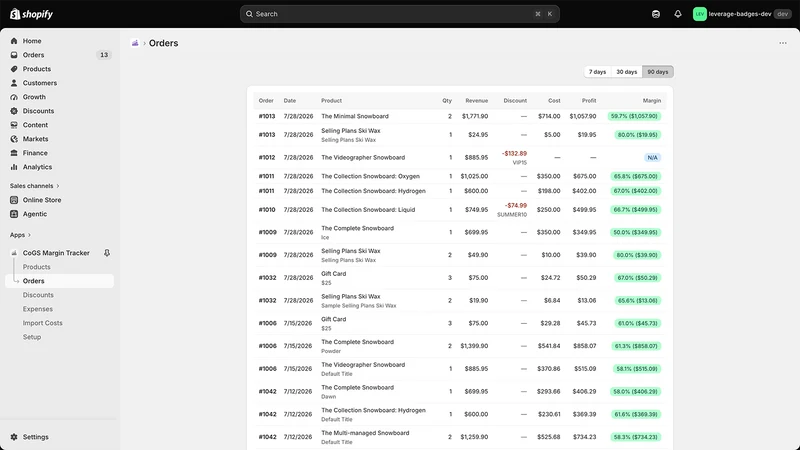Click The Minimal Snowboard product name
800x450 pixels.
355,116
